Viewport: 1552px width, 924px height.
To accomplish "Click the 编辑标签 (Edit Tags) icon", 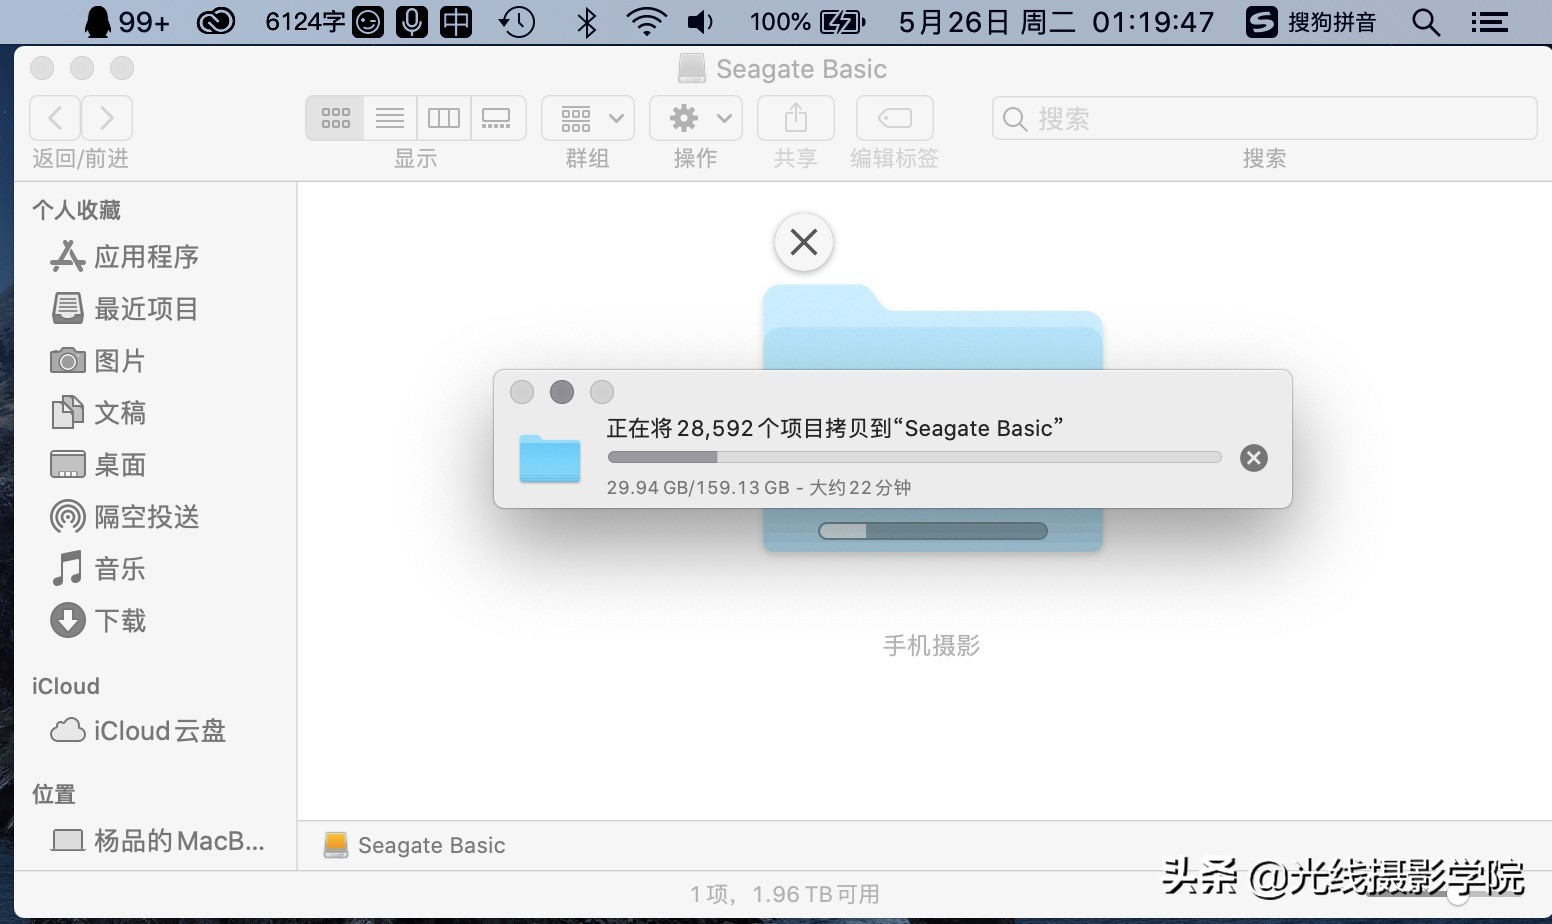I will [893, 117].
